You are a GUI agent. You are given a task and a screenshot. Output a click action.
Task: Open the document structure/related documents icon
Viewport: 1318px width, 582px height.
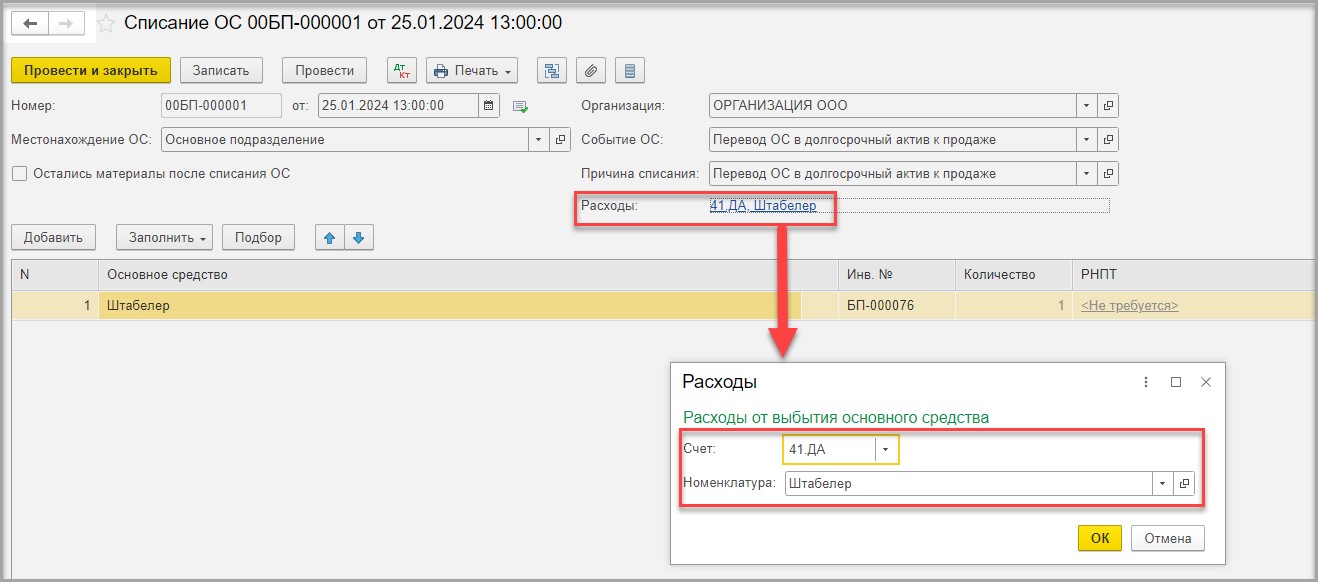click(552, 71)
